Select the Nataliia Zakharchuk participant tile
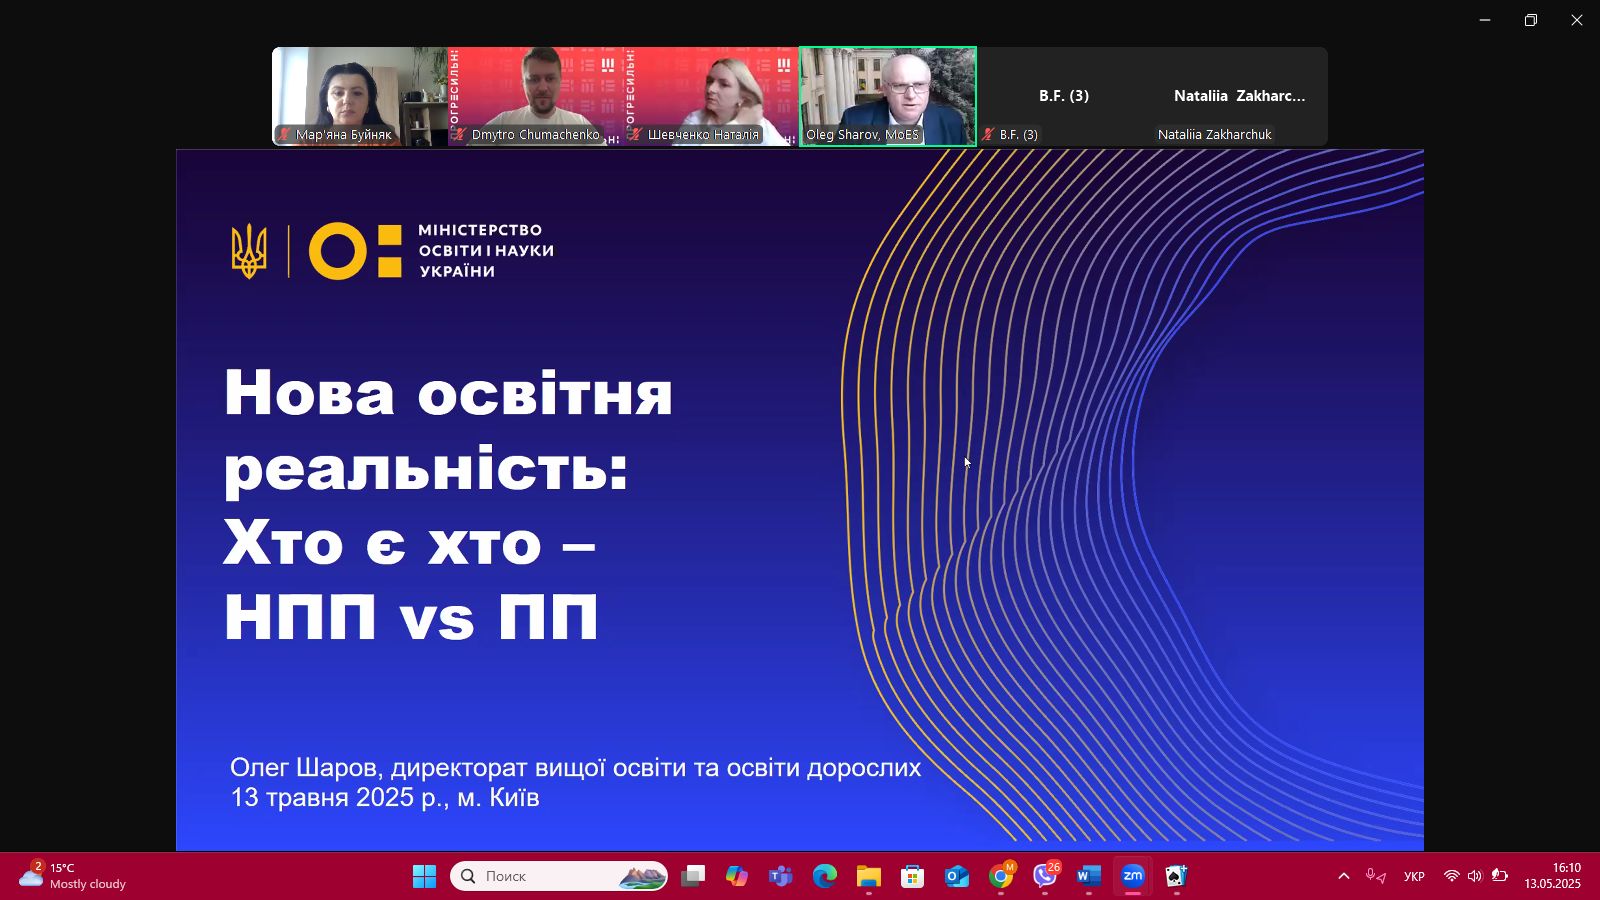 click(1239, 96)
